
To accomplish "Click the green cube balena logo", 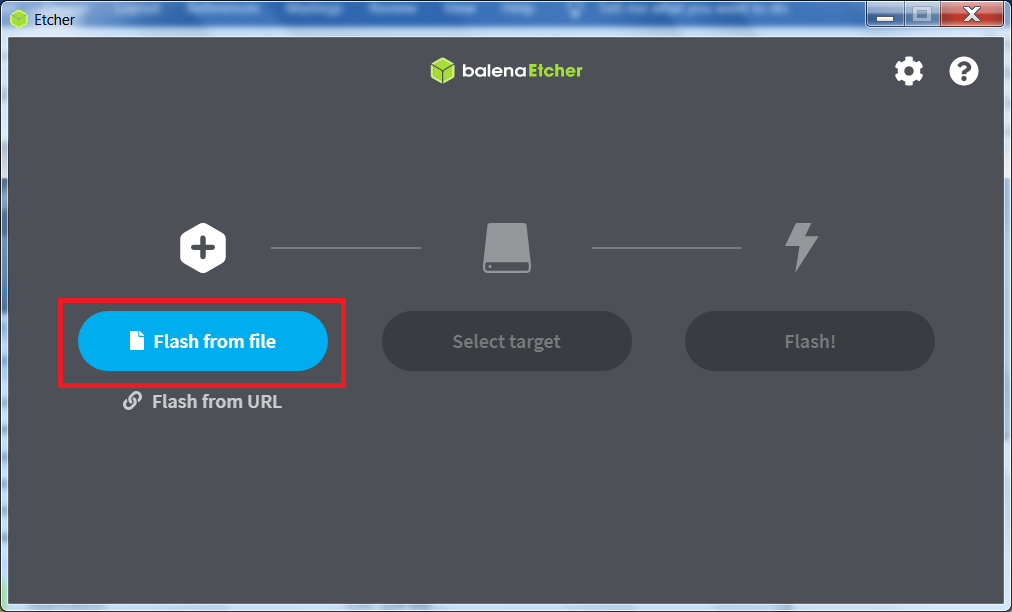I will (x=443, y=70).
